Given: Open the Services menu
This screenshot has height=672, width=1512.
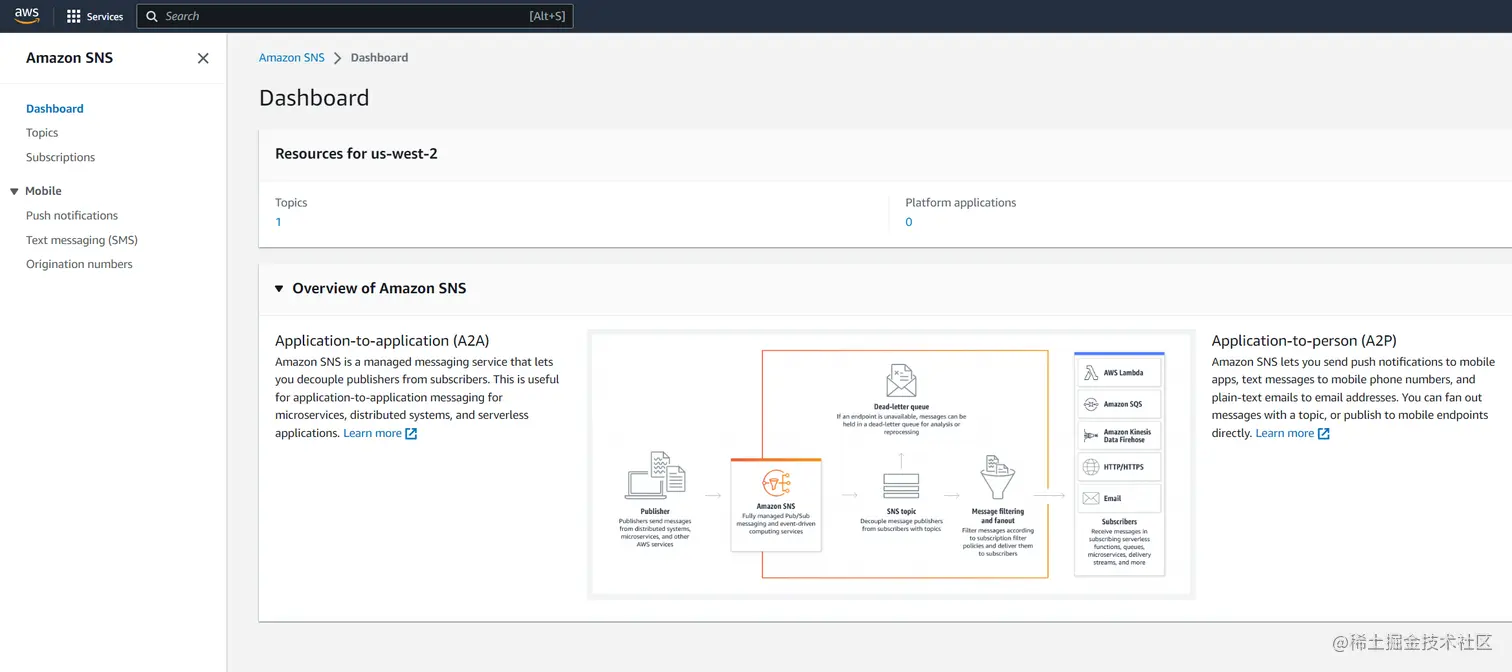Looking at the screenshot, I should click(95, 16).
